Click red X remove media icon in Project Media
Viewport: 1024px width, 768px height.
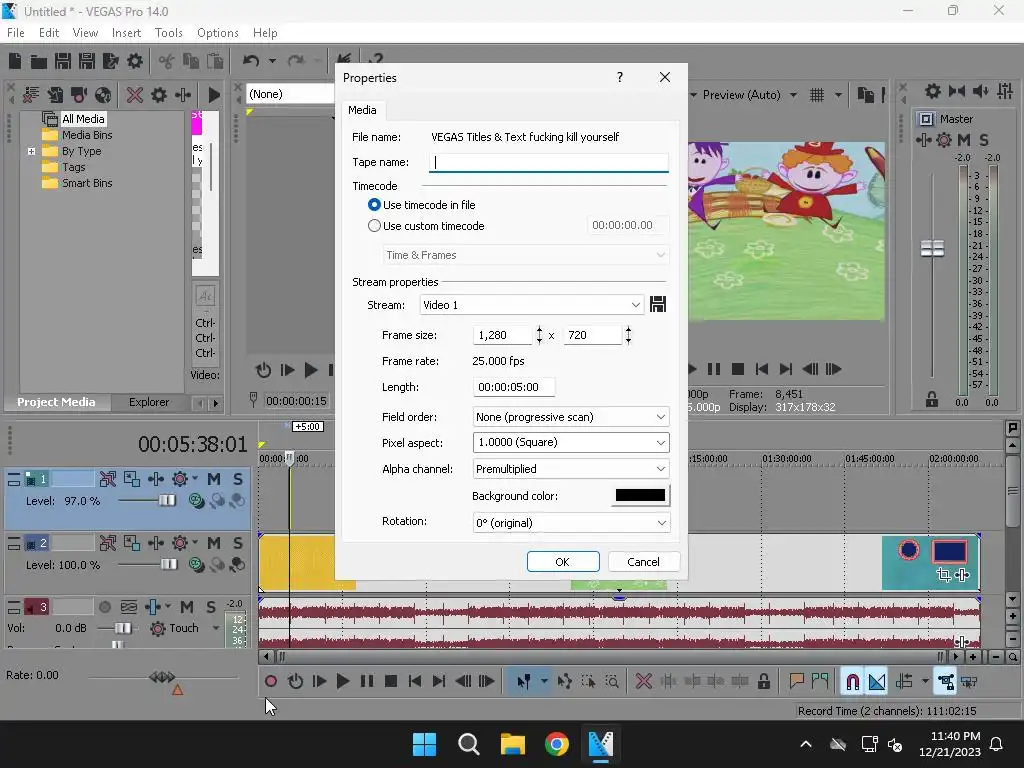(x=135, y=95)
